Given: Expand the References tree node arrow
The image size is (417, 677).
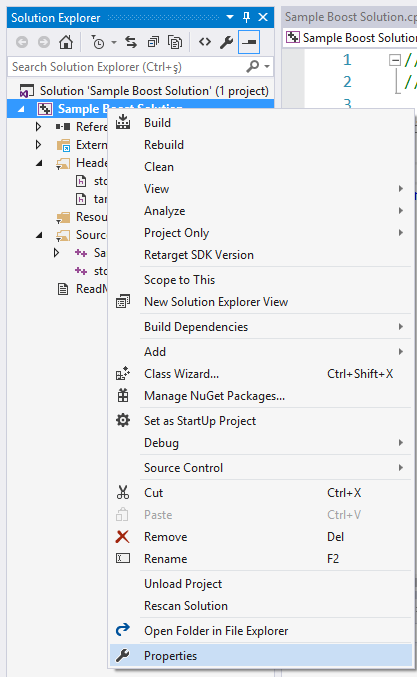Looking at the screenshot, I should click(x=38, y=127).
